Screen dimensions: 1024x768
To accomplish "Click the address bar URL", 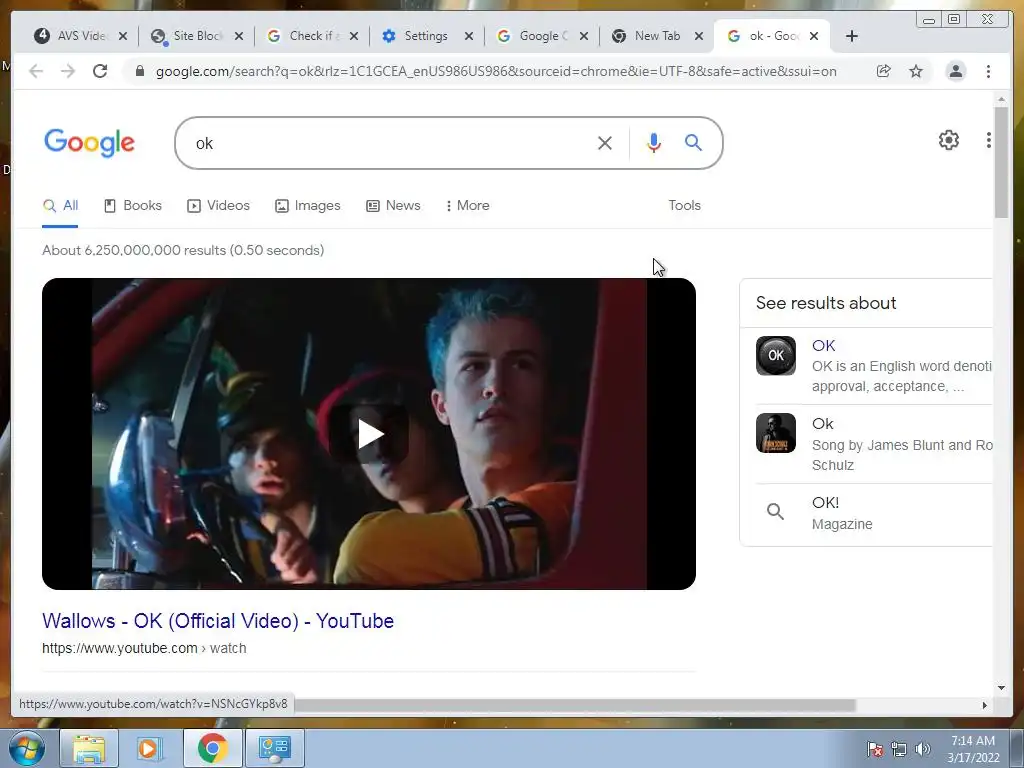I will (496, 71).
